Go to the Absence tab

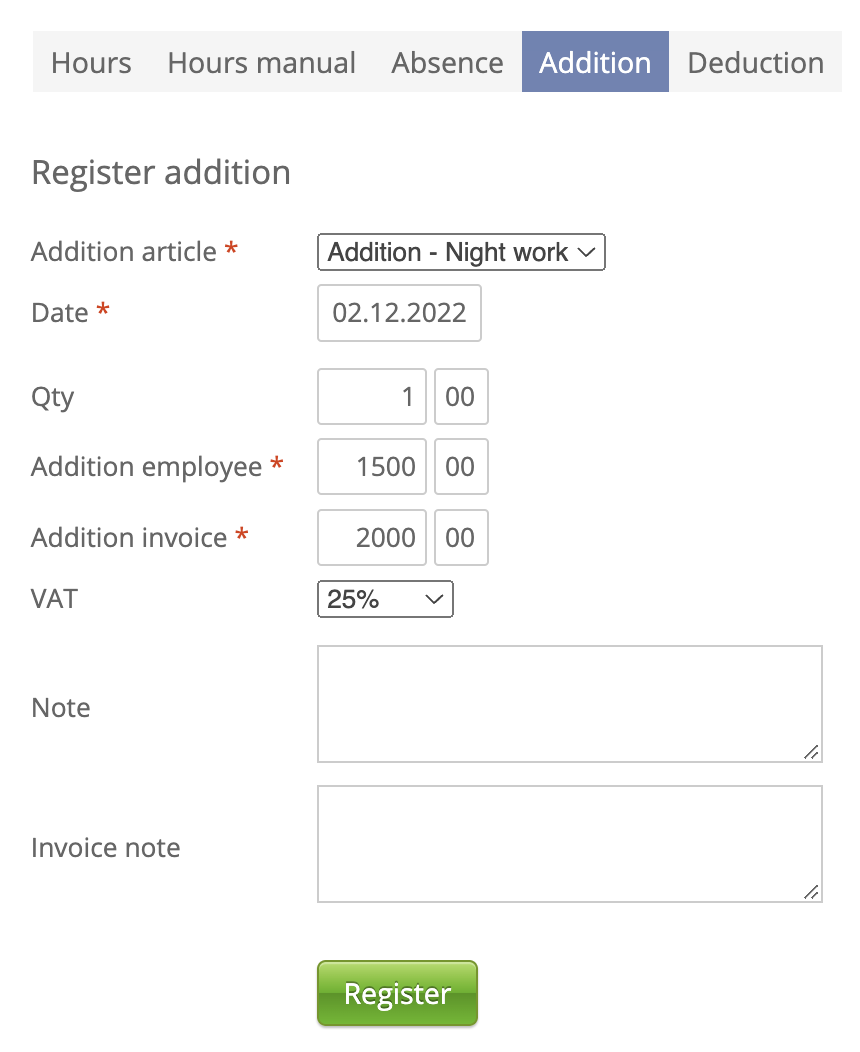[x=447, y=63]
